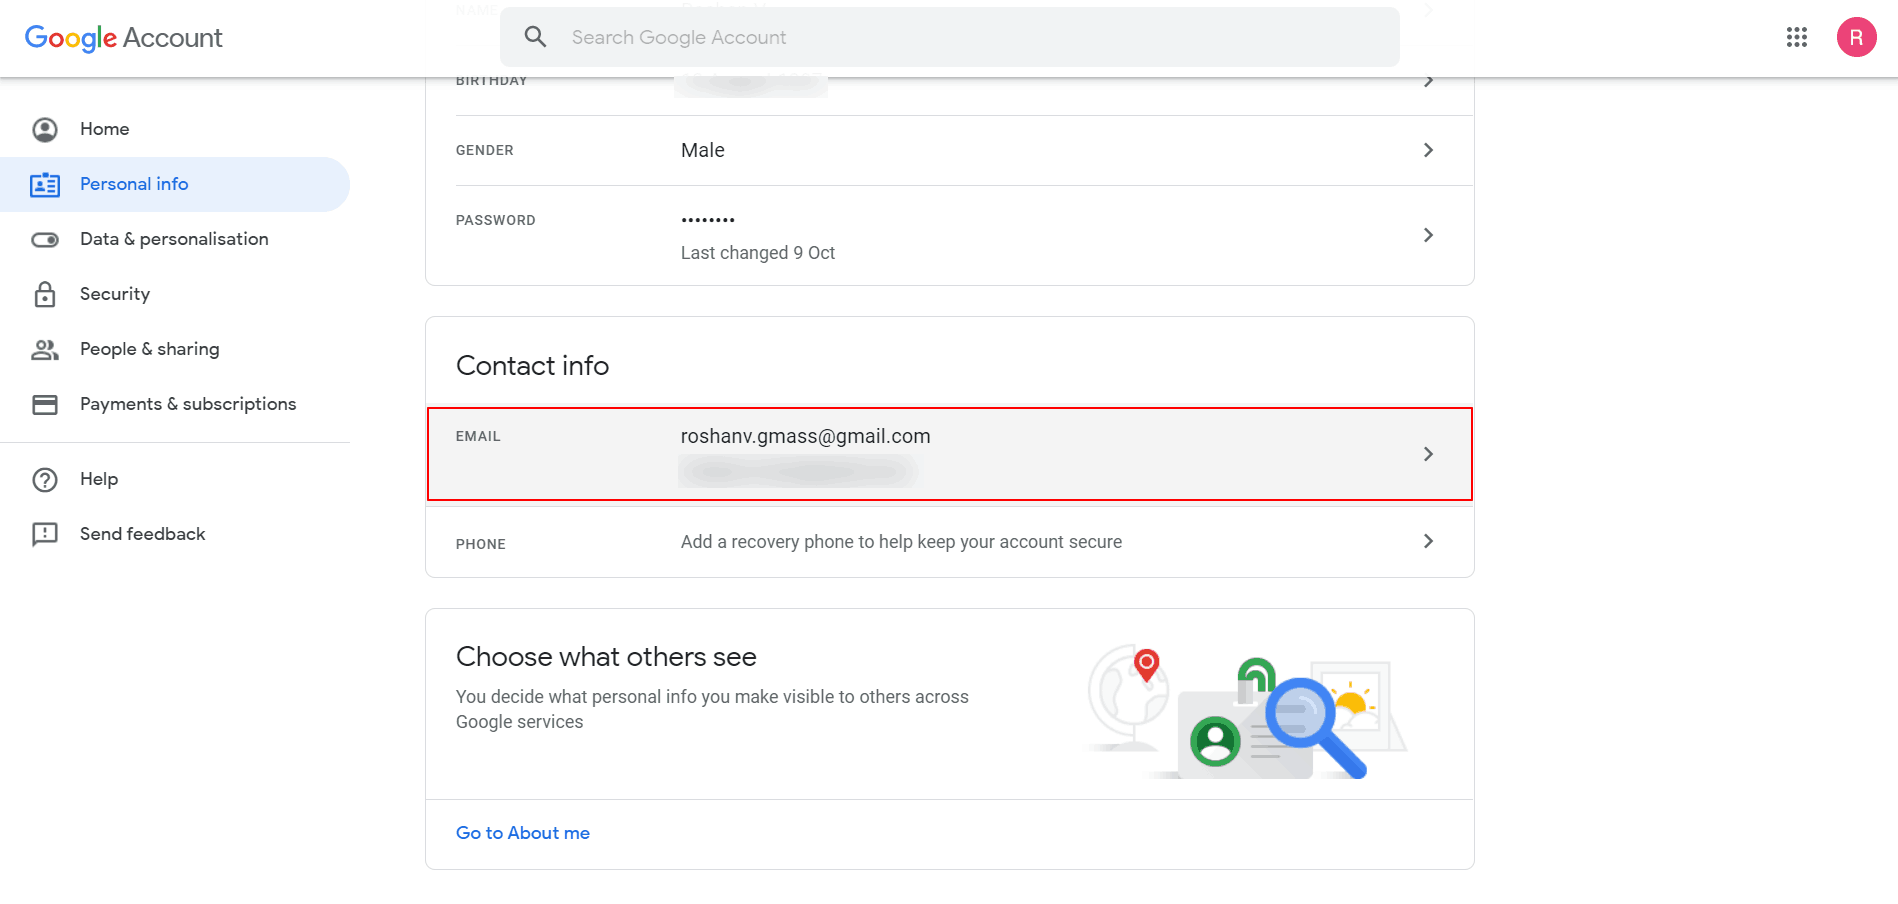Click the Google Account logo
The width and height of the screenshot is (1898, 904).
[123, 38]
